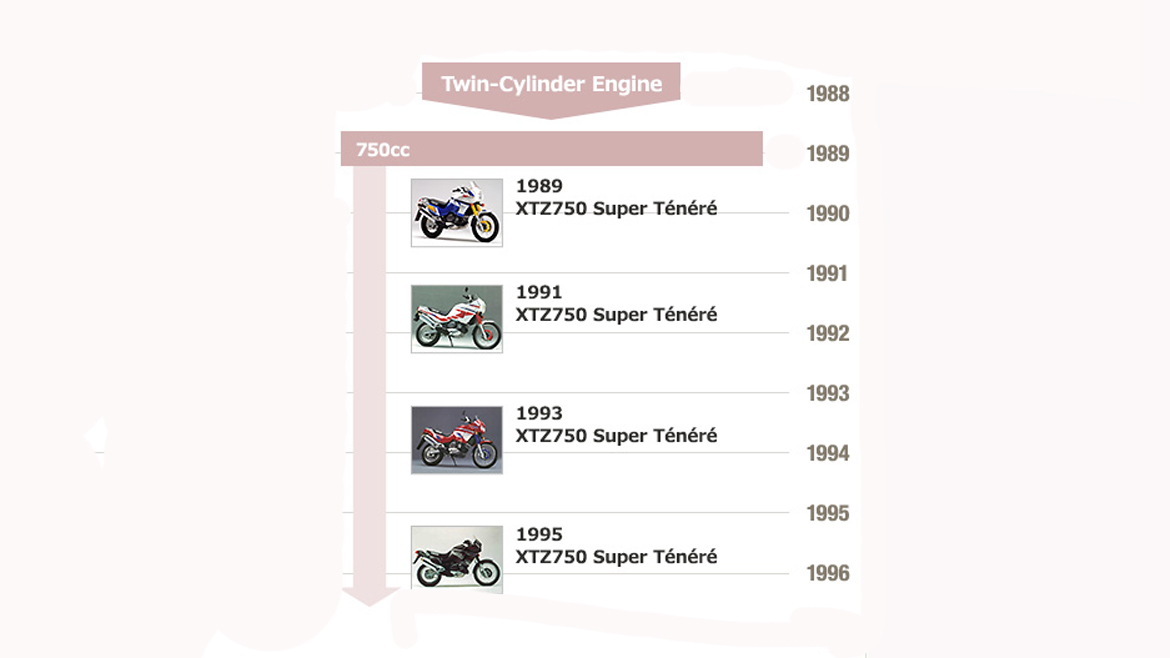Open the 1991 XTZ750 motorcycle thumbnail

(457, 319)
